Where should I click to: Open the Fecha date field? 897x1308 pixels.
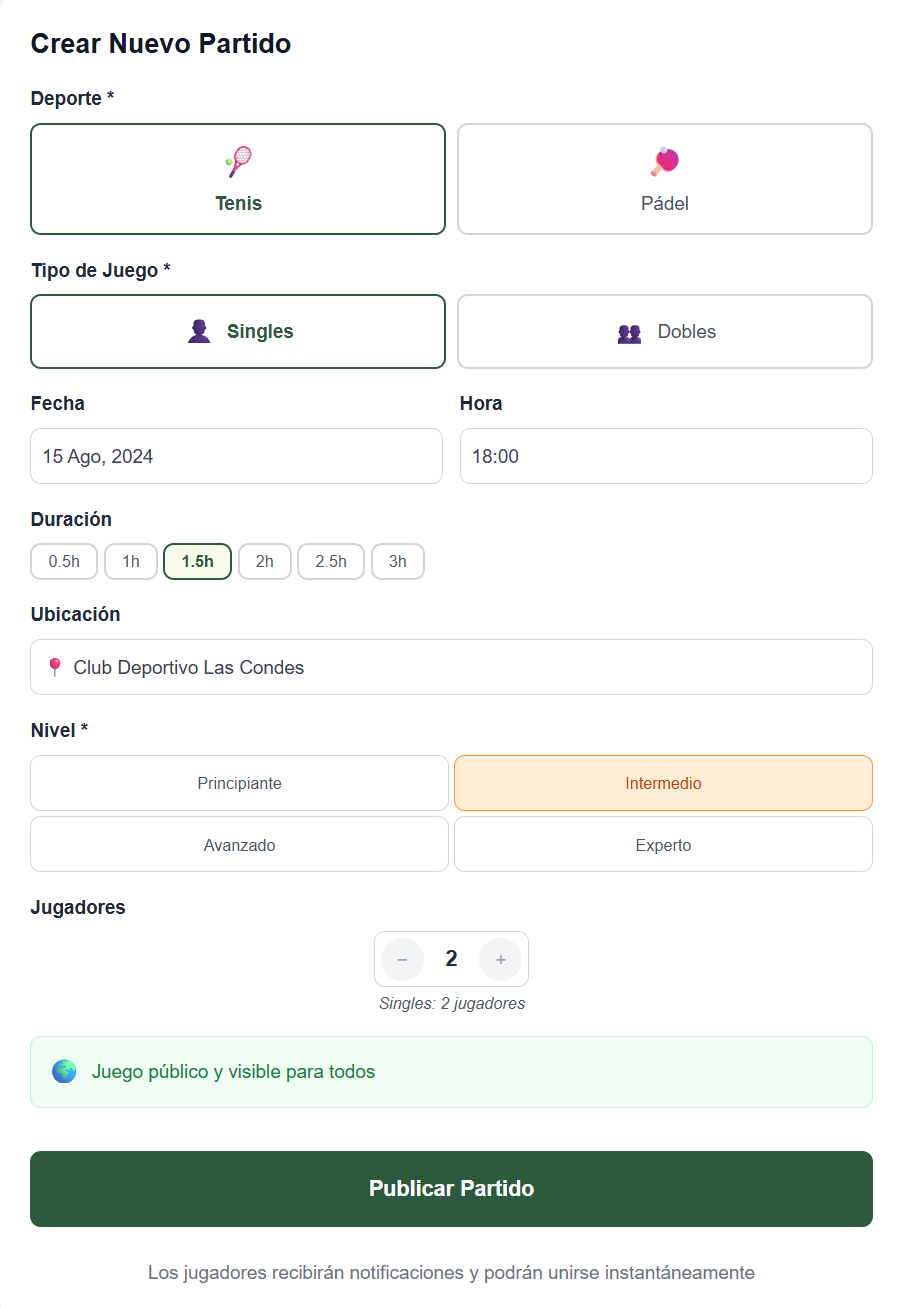[x=236, y=456]
